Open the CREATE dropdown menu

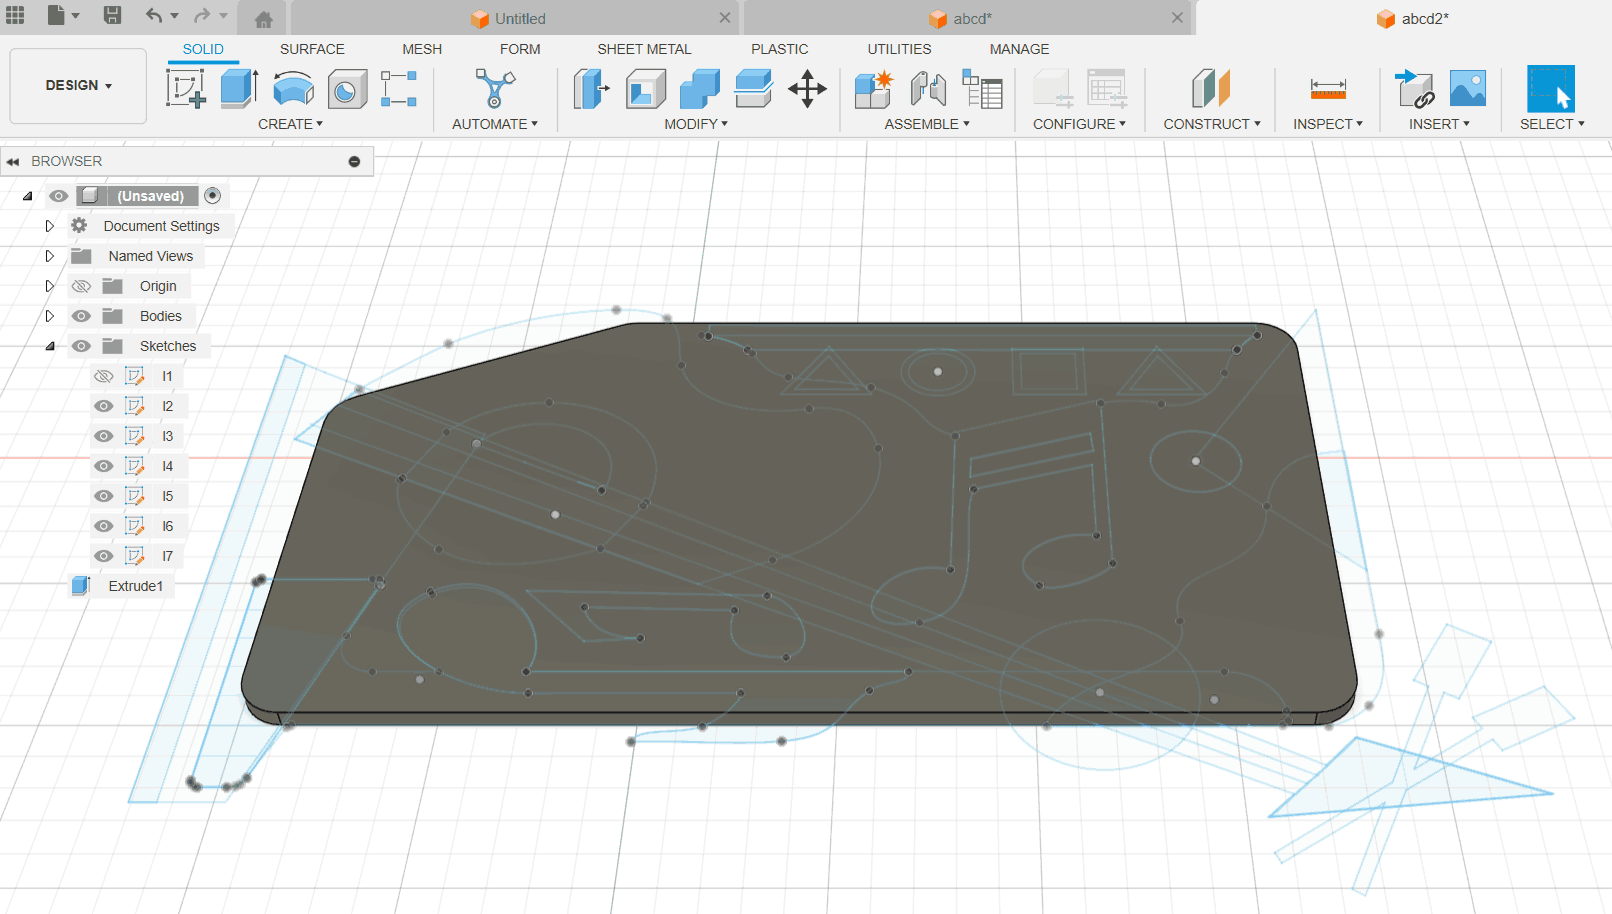pyautogui.click(x=290, y=124)
